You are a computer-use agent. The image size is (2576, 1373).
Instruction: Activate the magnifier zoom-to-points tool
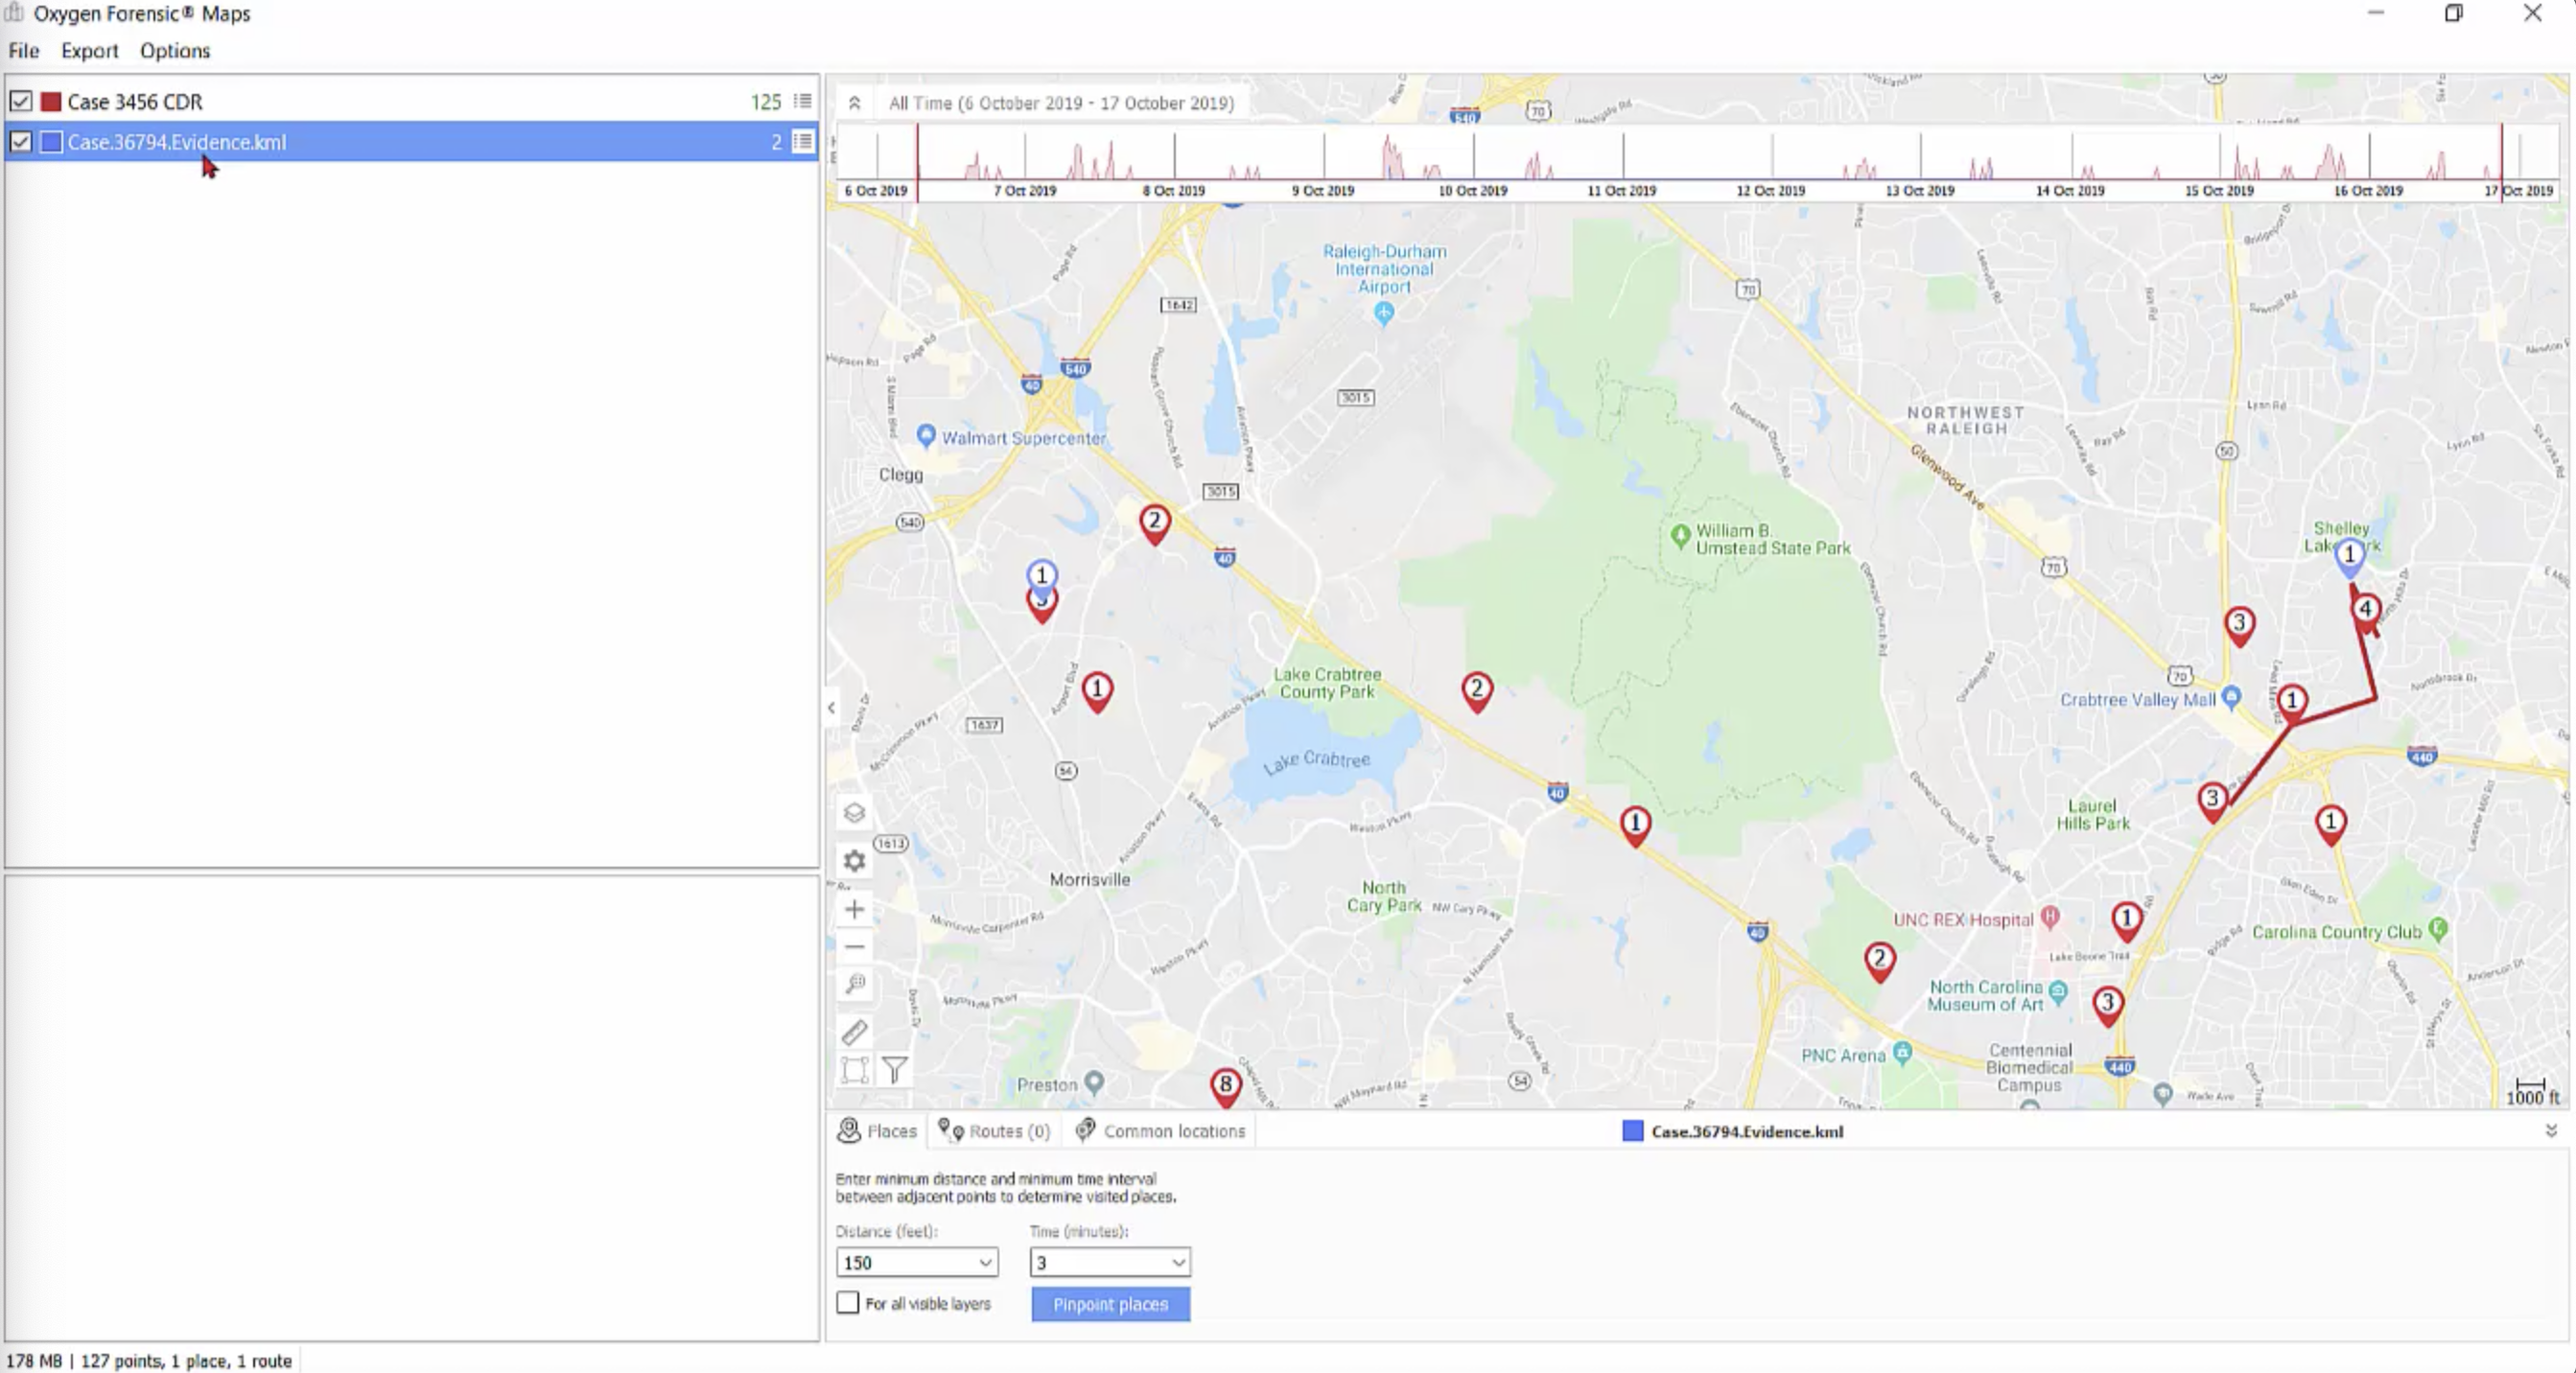tap(854, 984)
